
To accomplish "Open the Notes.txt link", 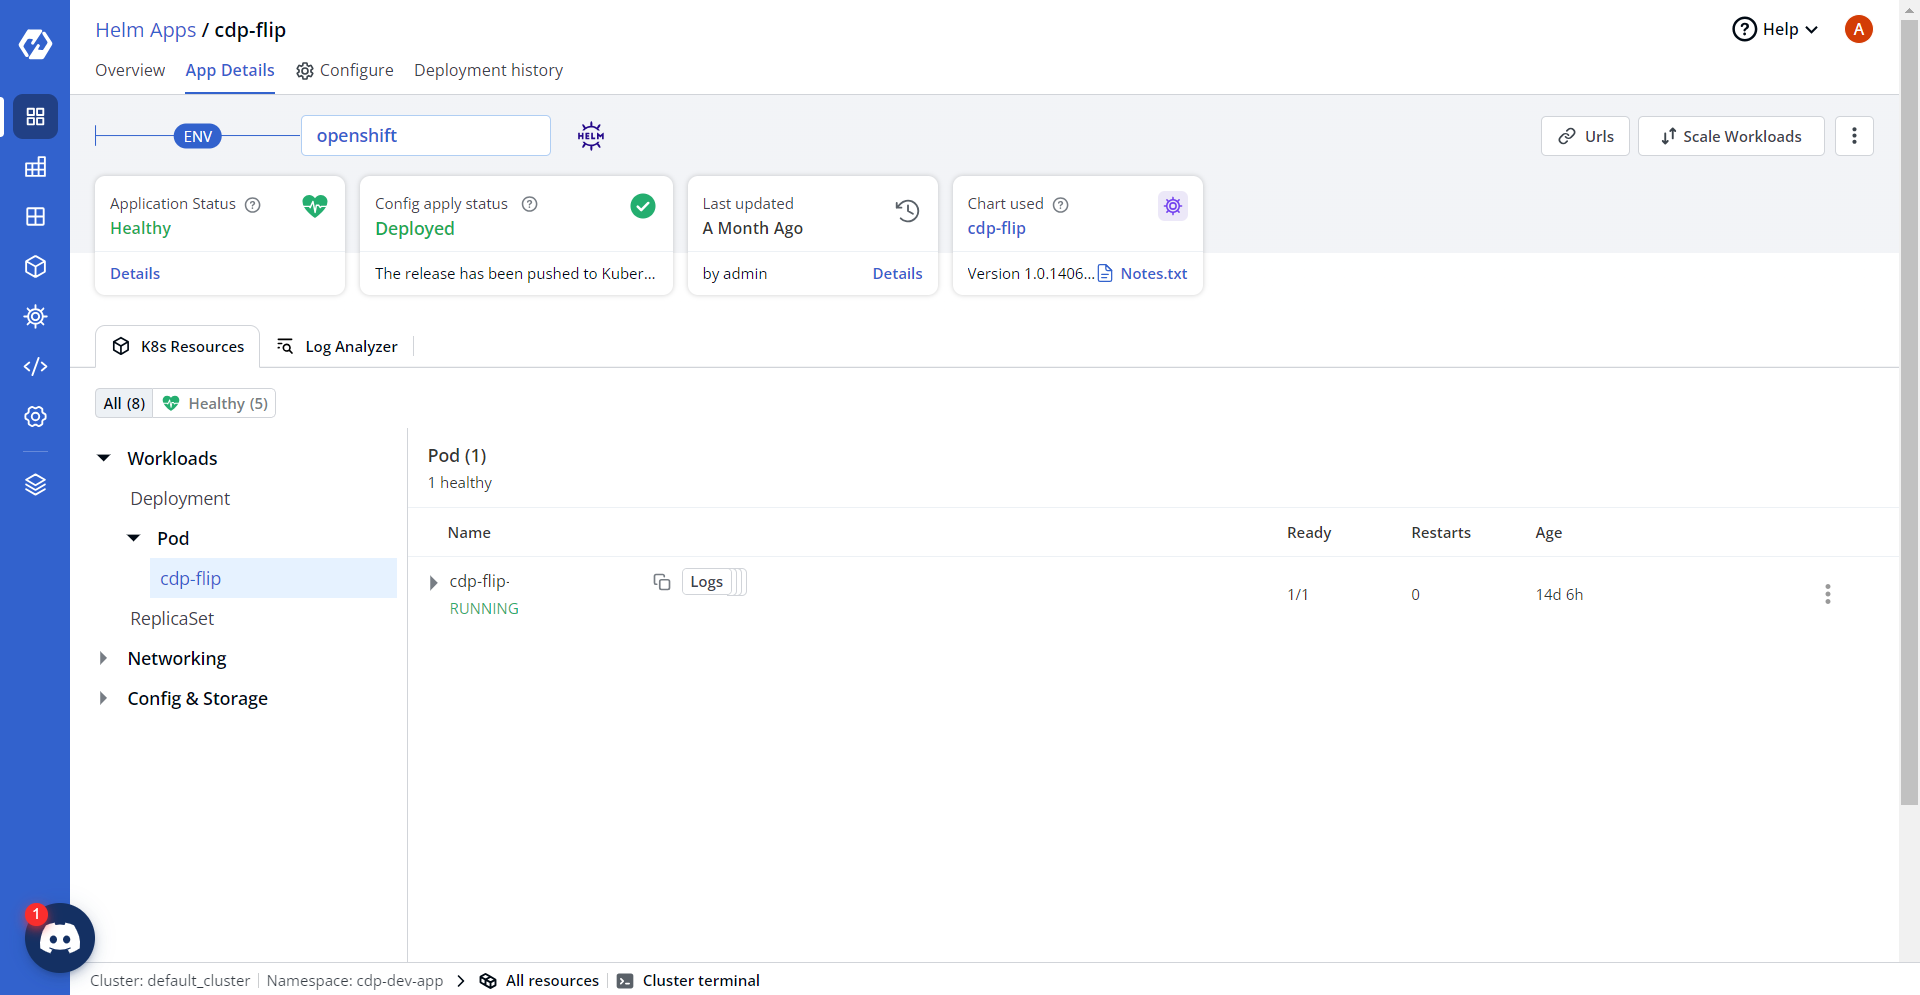I will [1153, 274].
